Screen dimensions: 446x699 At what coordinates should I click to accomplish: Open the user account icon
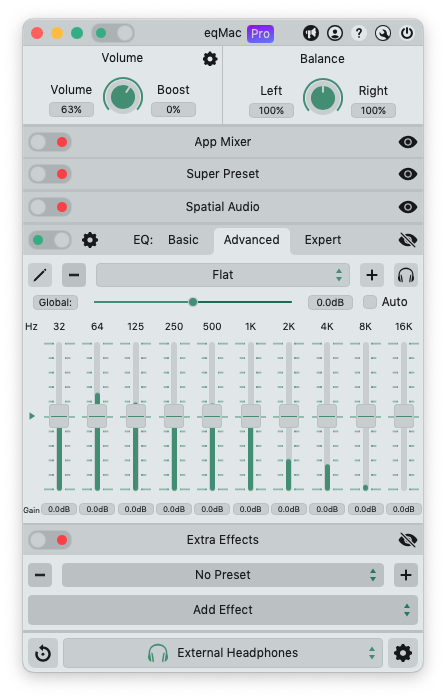pos(335,33)
